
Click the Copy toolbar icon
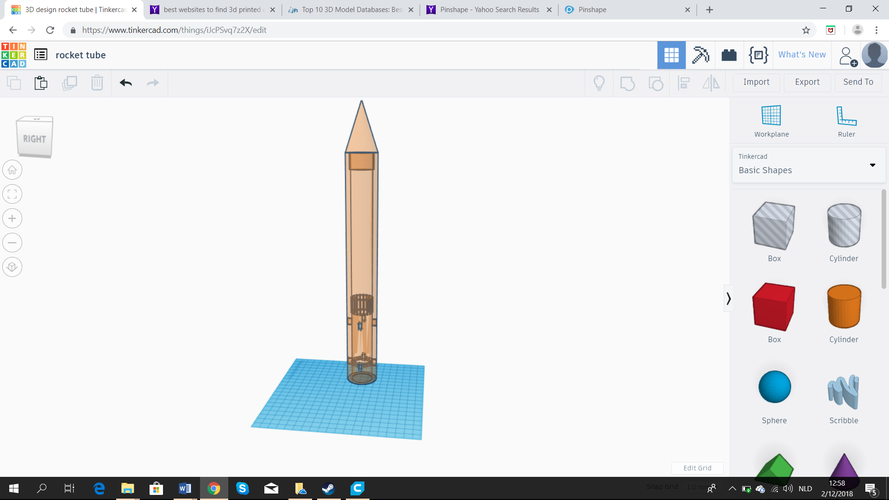pos(14,83)
